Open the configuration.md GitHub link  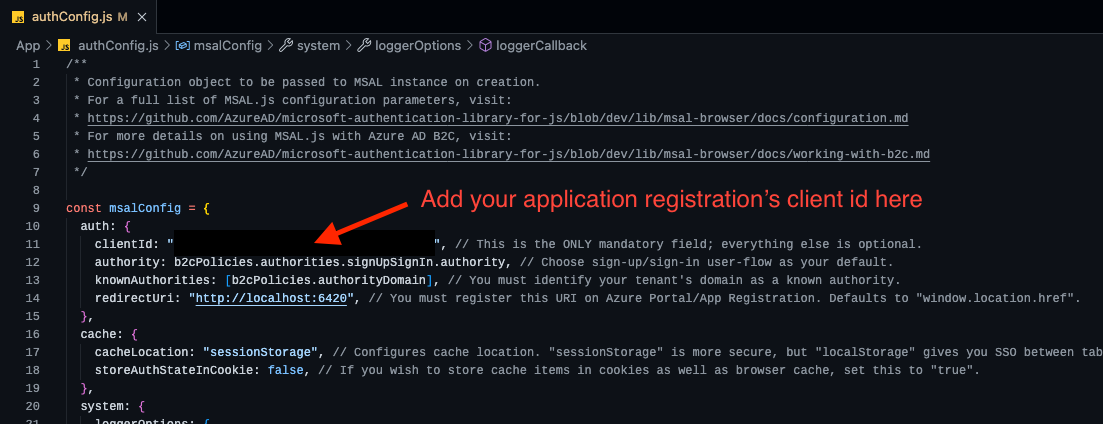point(497,118)
